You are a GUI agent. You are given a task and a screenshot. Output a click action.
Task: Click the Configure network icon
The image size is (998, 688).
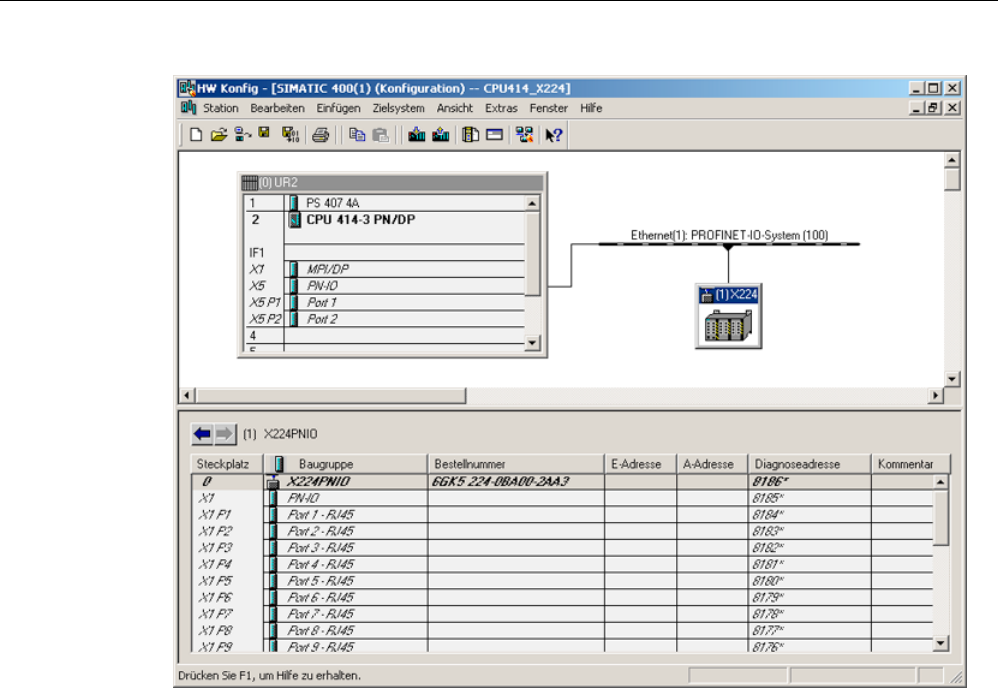(x=523, y=136)
